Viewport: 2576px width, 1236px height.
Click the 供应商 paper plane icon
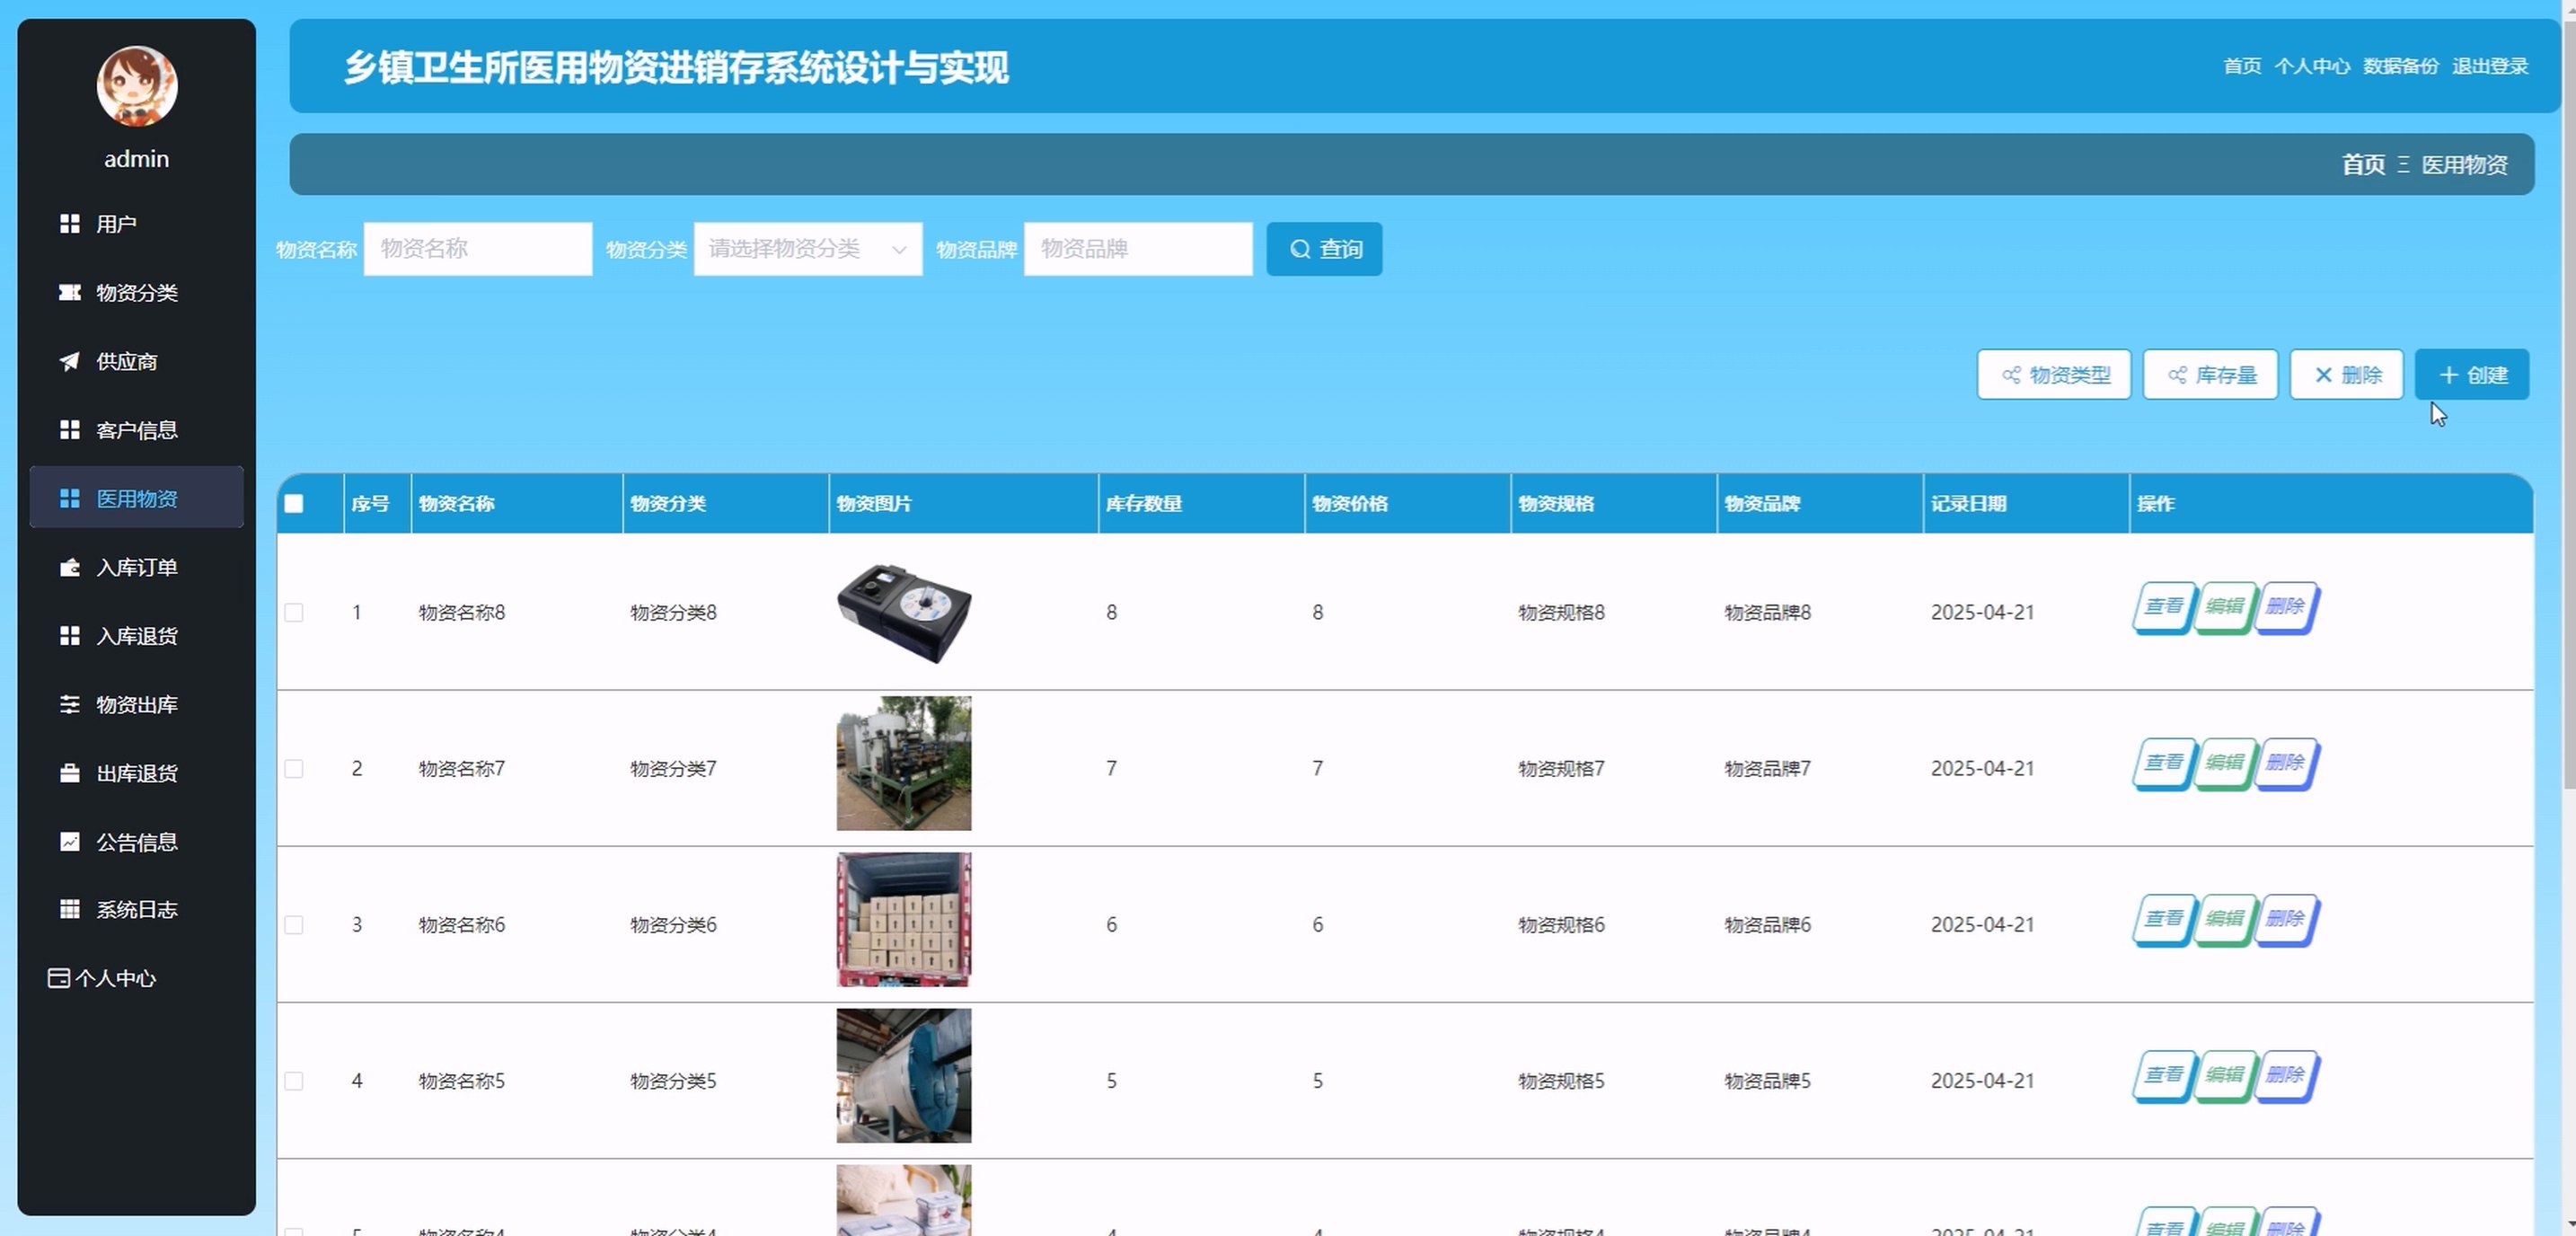click(69, 361)
